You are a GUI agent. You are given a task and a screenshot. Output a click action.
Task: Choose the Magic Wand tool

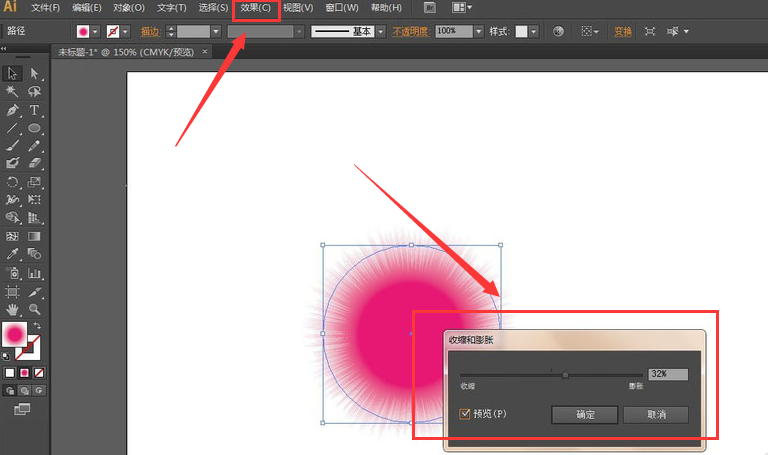click(12, 92)
